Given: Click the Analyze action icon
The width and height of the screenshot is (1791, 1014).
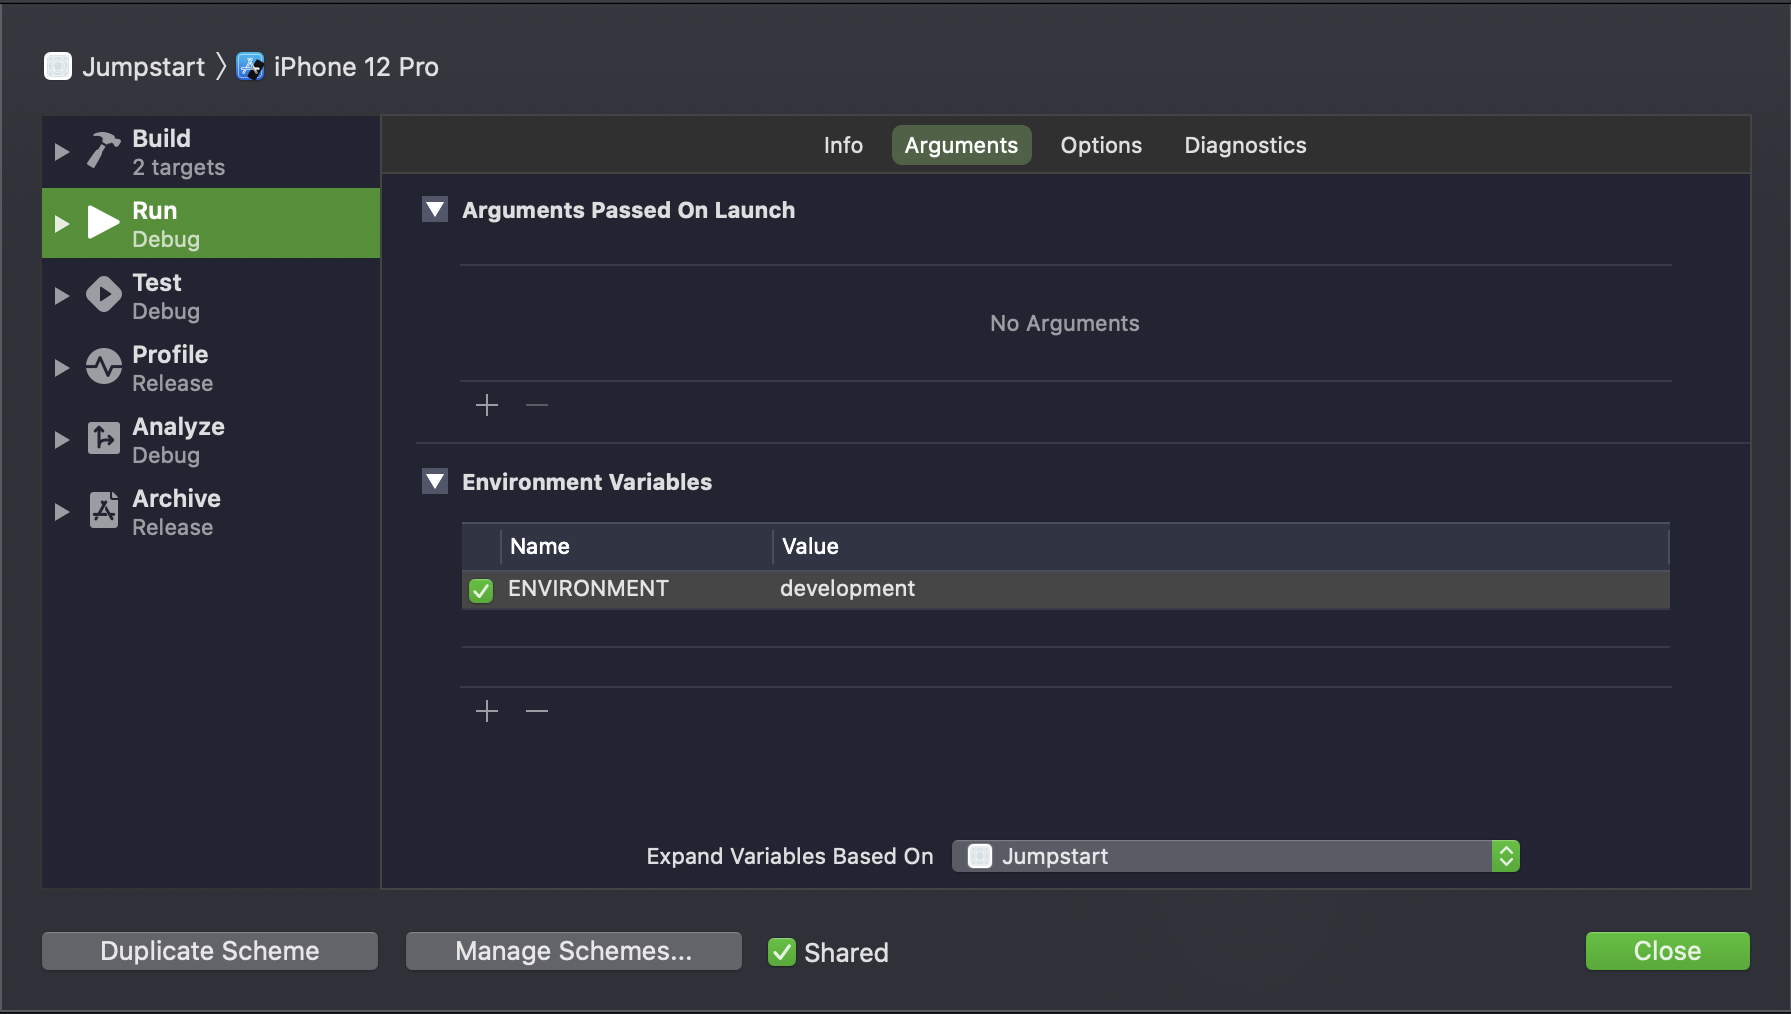Looking at the screenshot, I should [103, 439].
